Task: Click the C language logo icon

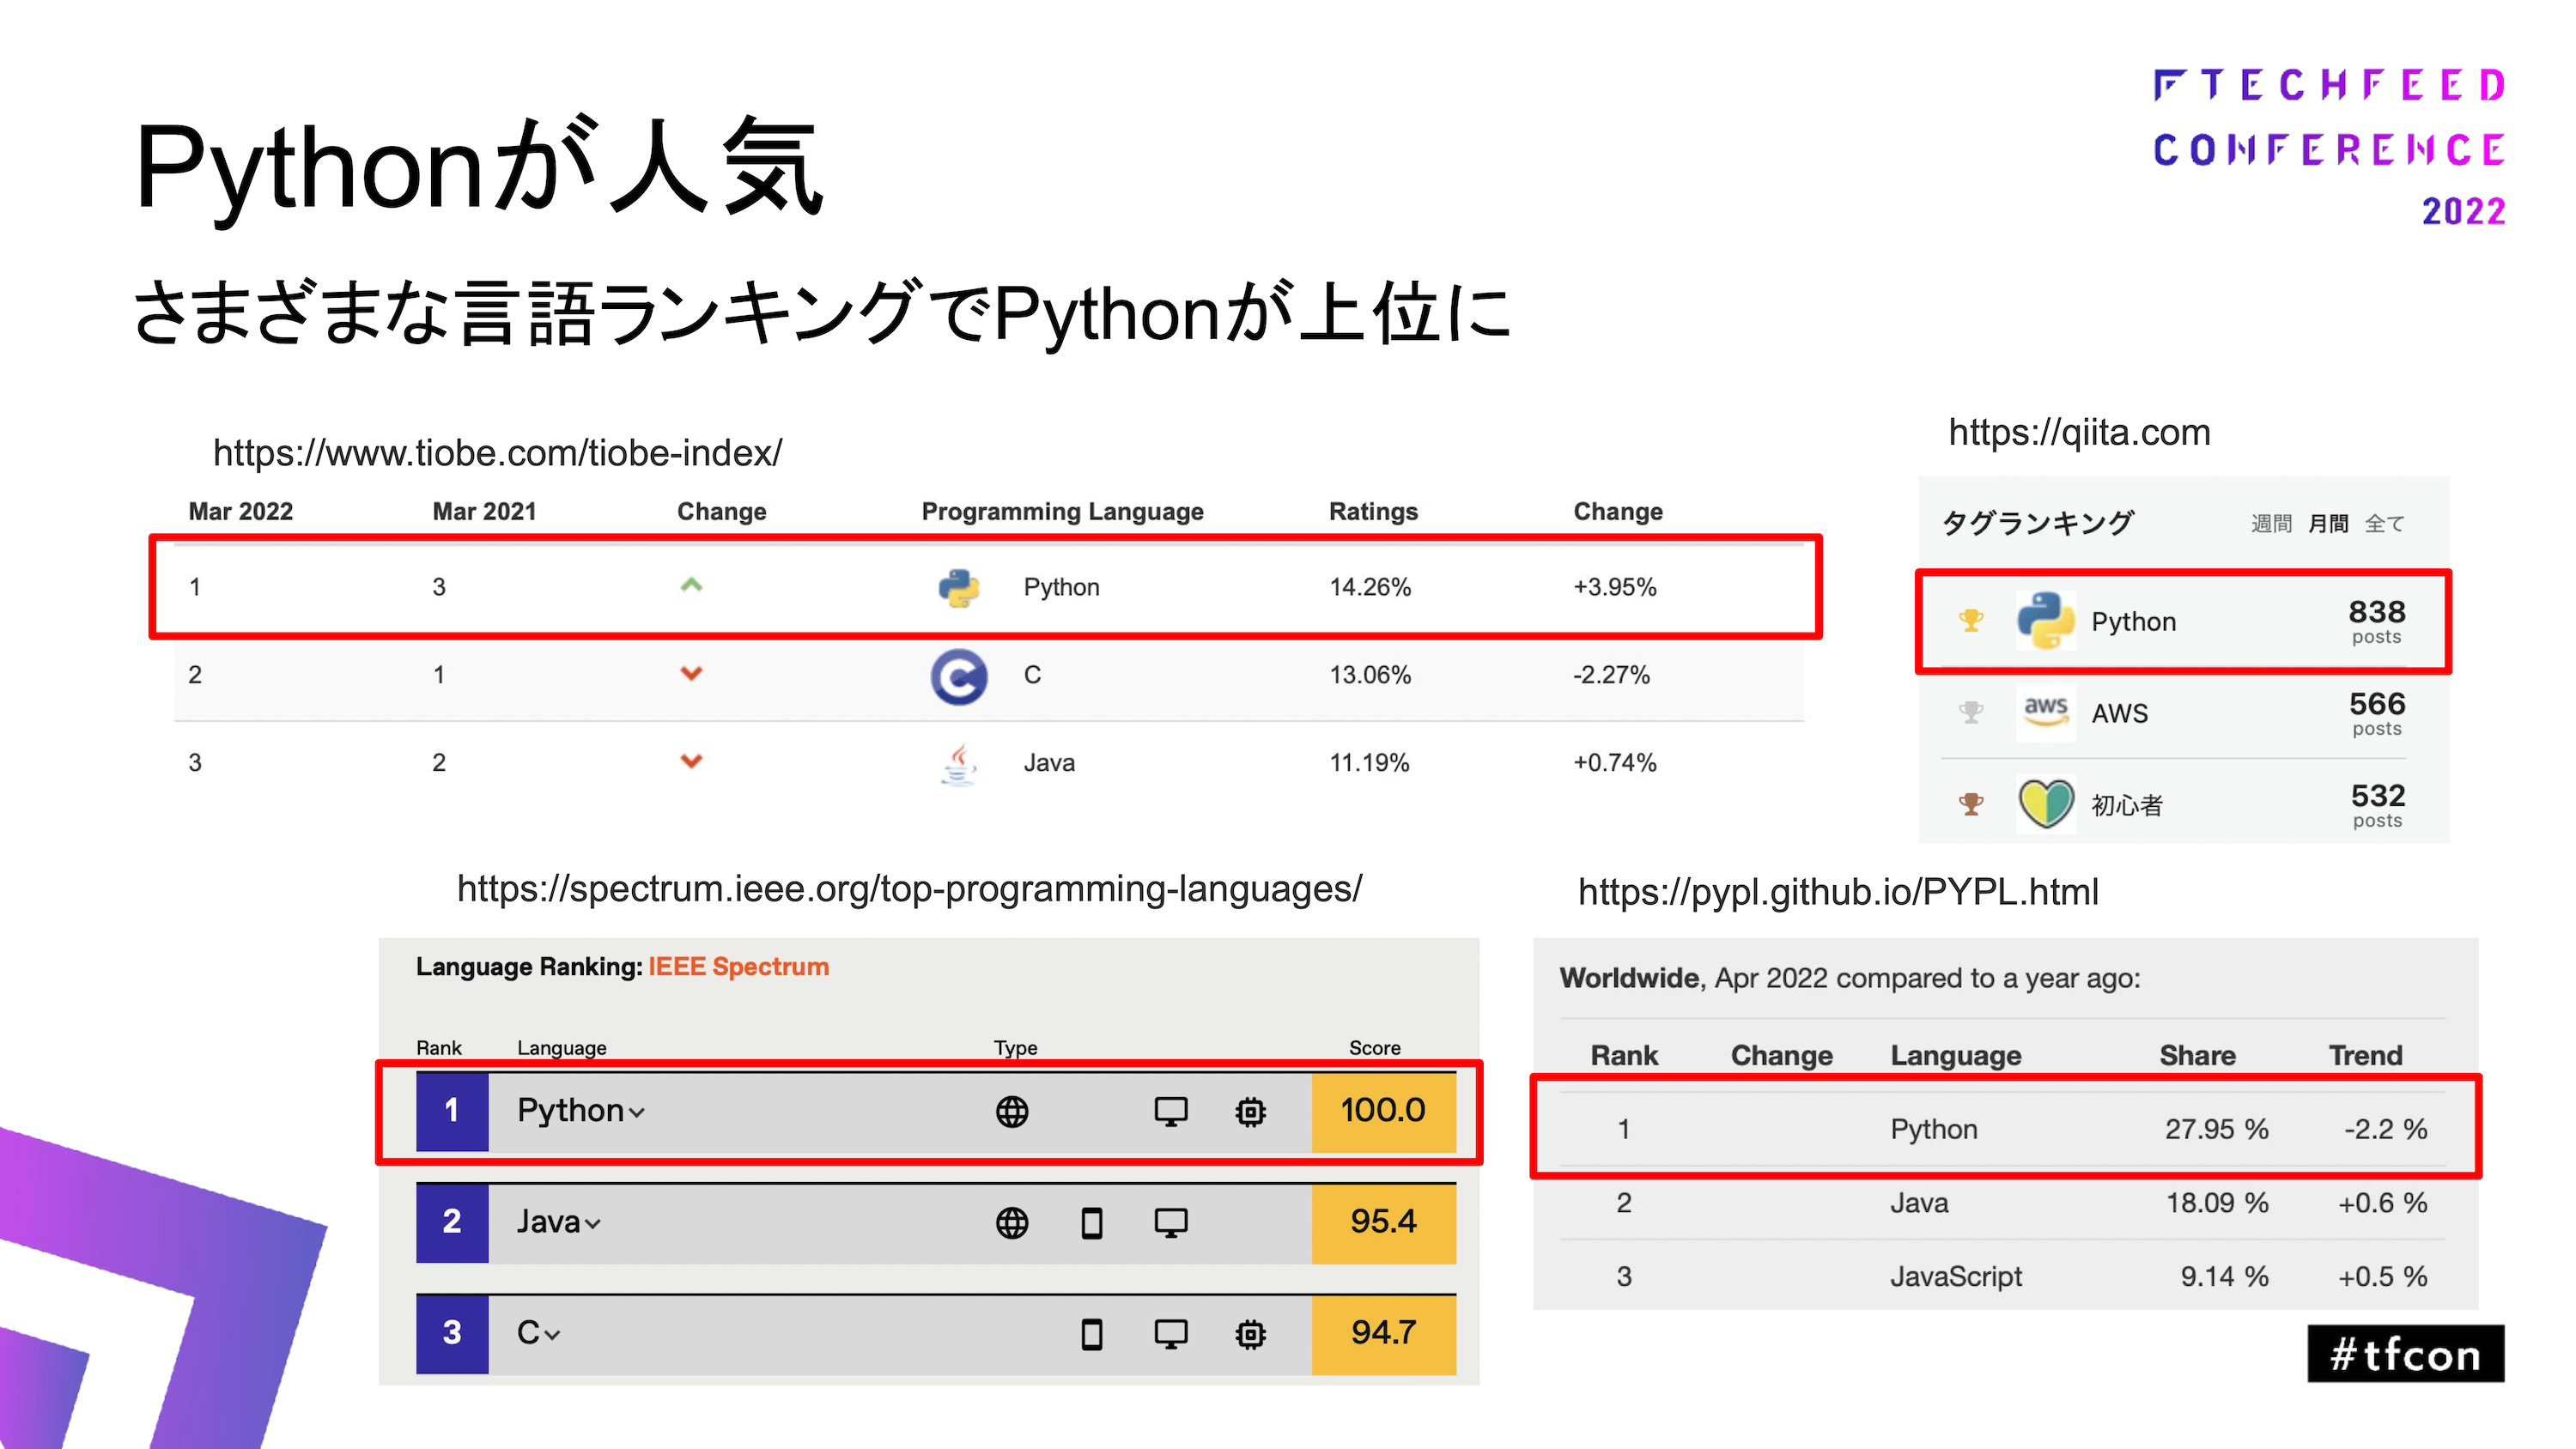Action: (959, 677)
